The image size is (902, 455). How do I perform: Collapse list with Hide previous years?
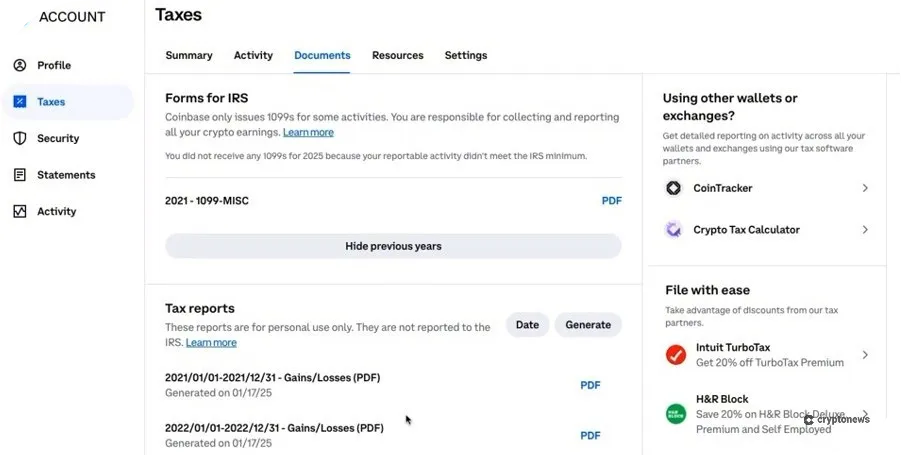[393, 246]
